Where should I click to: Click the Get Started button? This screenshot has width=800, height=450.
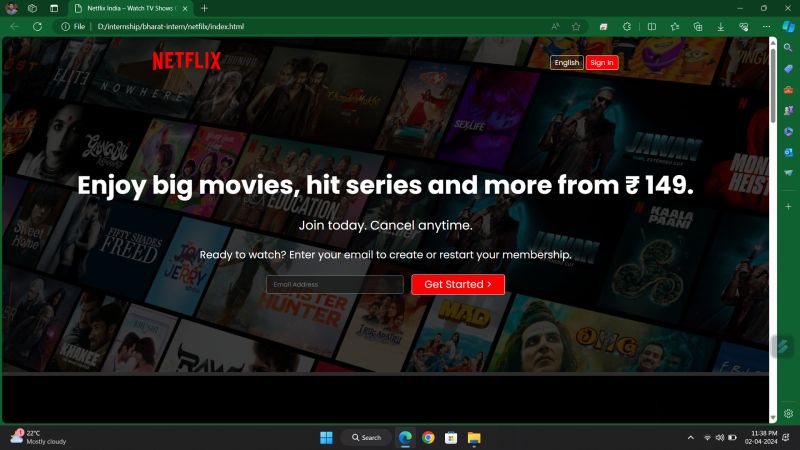pyautogui.click(x=458, y=284)
